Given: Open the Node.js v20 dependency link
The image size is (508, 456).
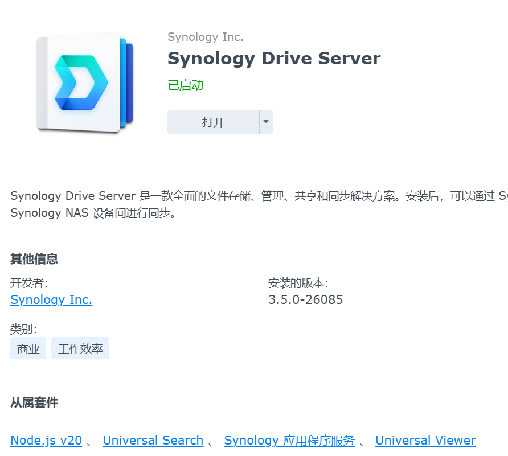Looking at the screenshot, I should point(46,440).
